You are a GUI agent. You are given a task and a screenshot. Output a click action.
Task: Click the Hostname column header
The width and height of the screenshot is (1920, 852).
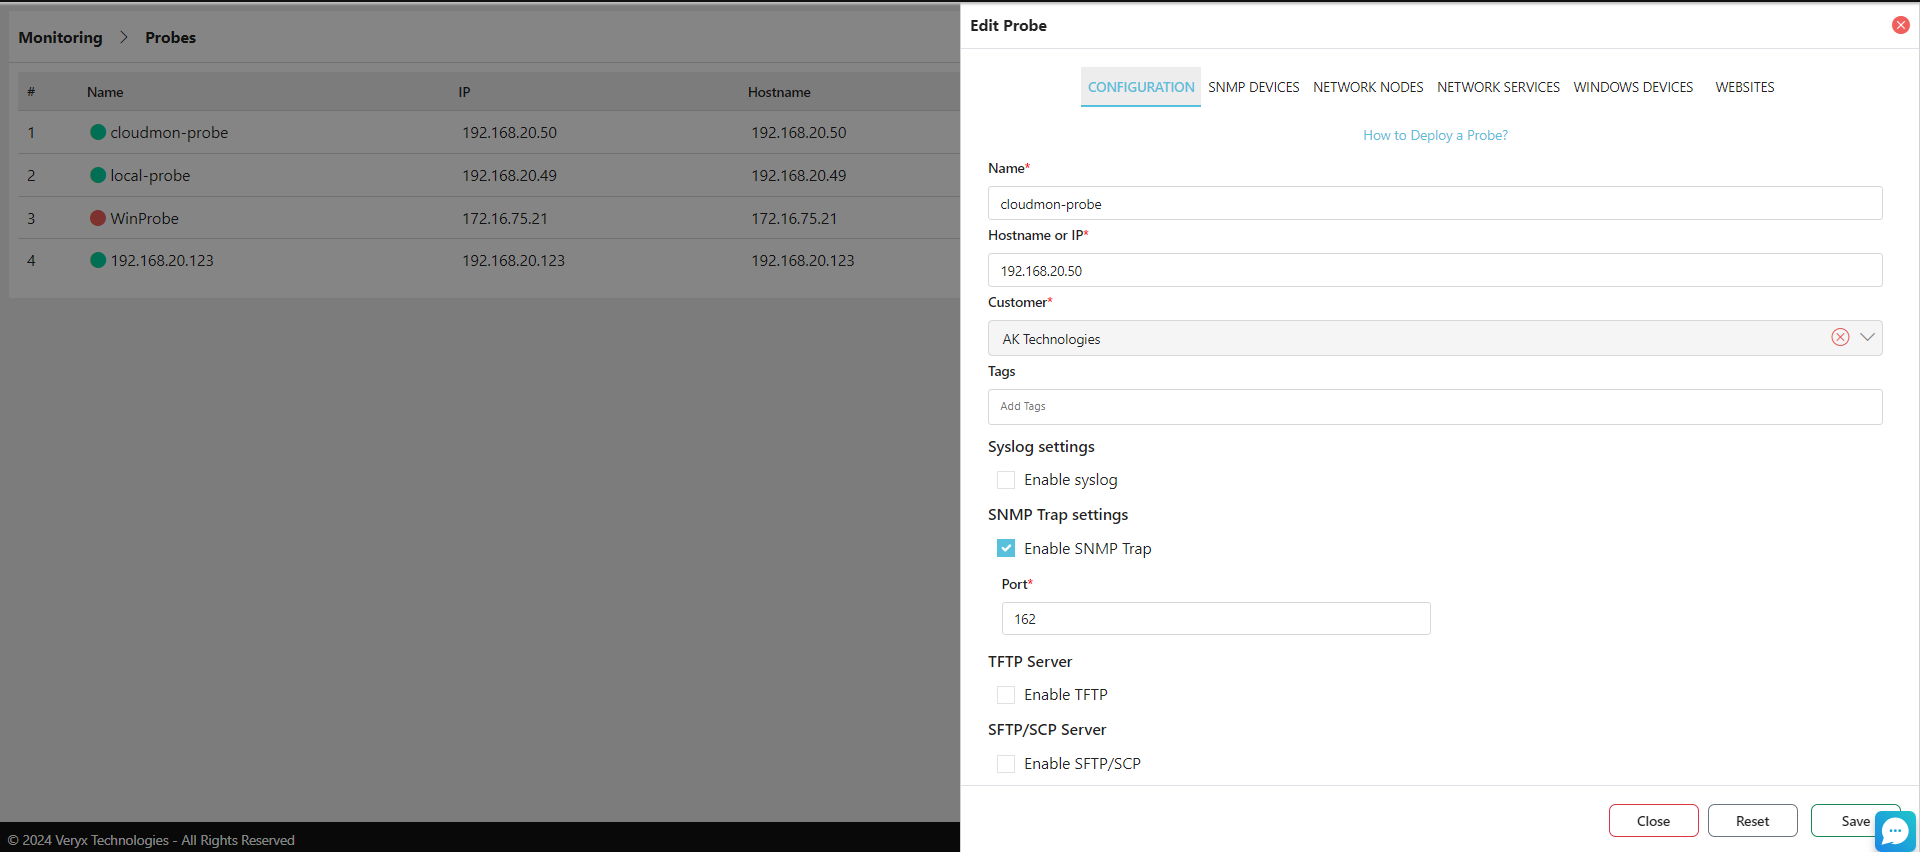[x=779, y=92]
